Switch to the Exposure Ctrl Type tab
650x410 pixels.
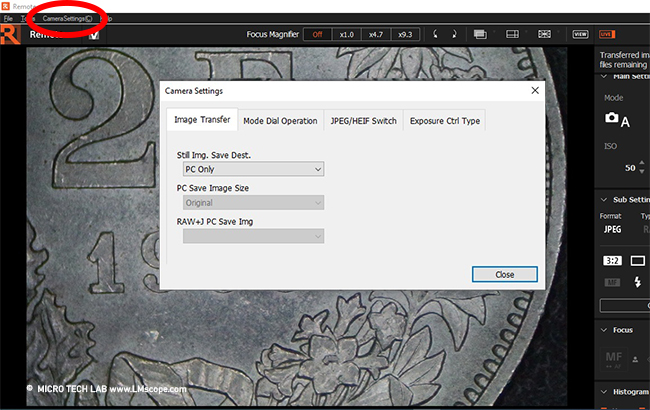click(445, 121)
